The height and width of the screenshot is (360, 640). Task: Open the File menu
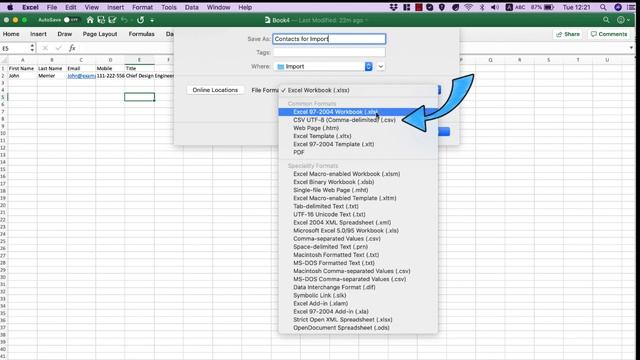coord(52,7)
